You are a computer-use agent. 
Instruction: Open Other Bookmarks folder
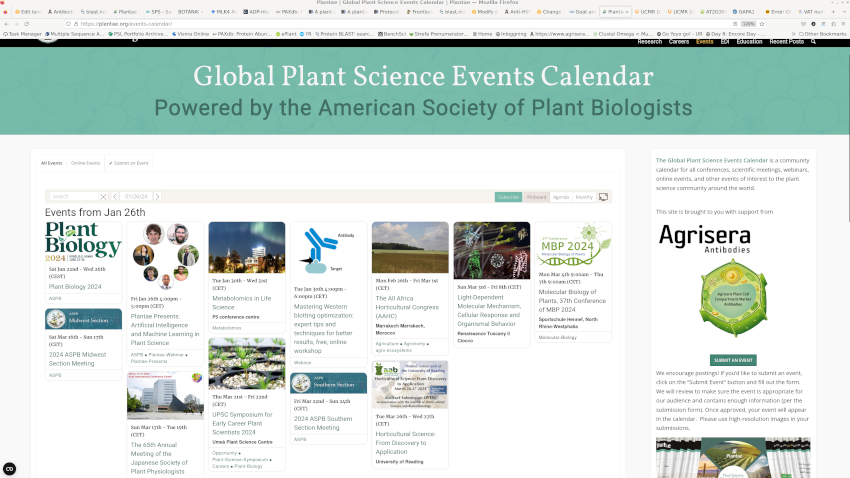coord(822,34)
